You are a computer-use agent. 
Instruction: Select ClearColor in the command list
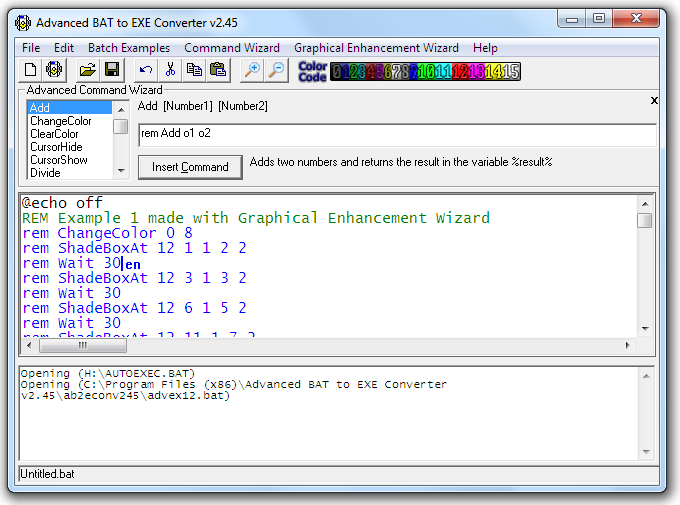[70, 134]
